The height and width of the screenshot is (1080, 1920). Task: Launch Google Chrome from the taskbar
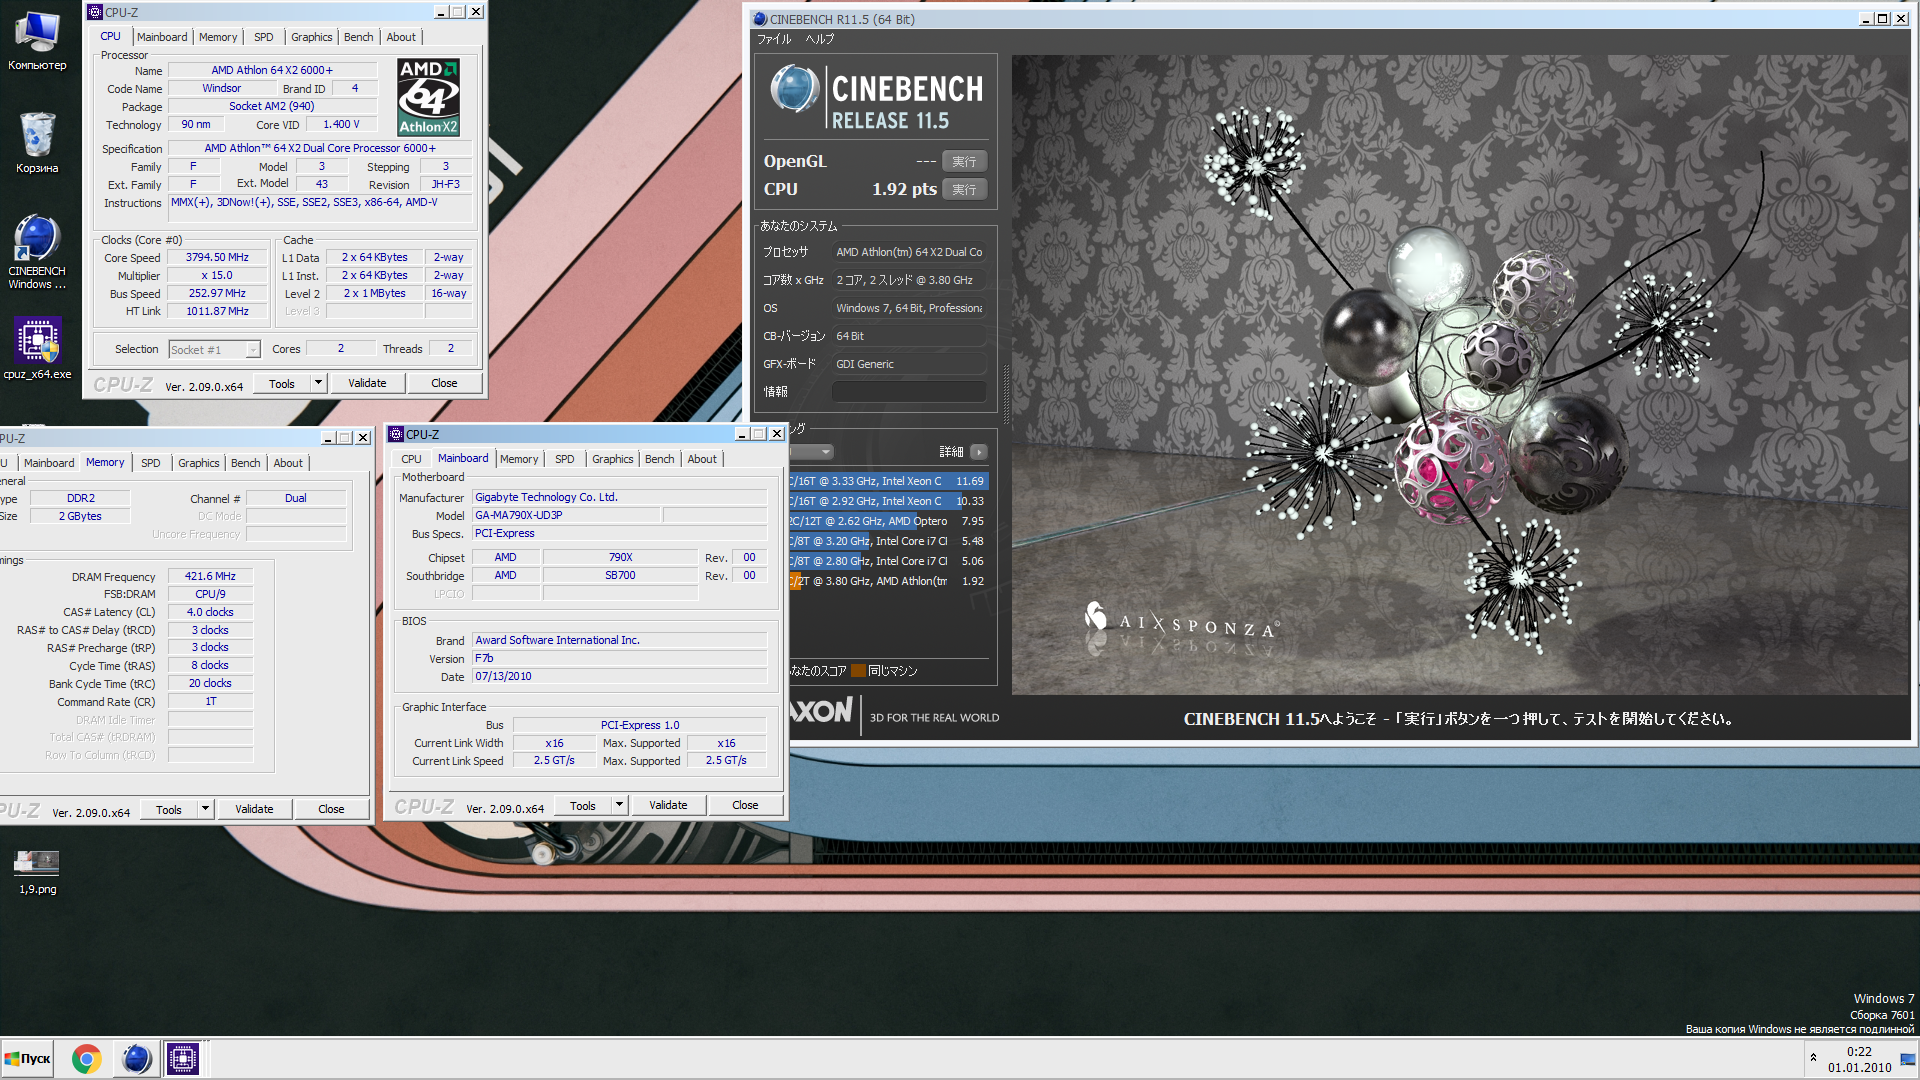(87, 1059)
